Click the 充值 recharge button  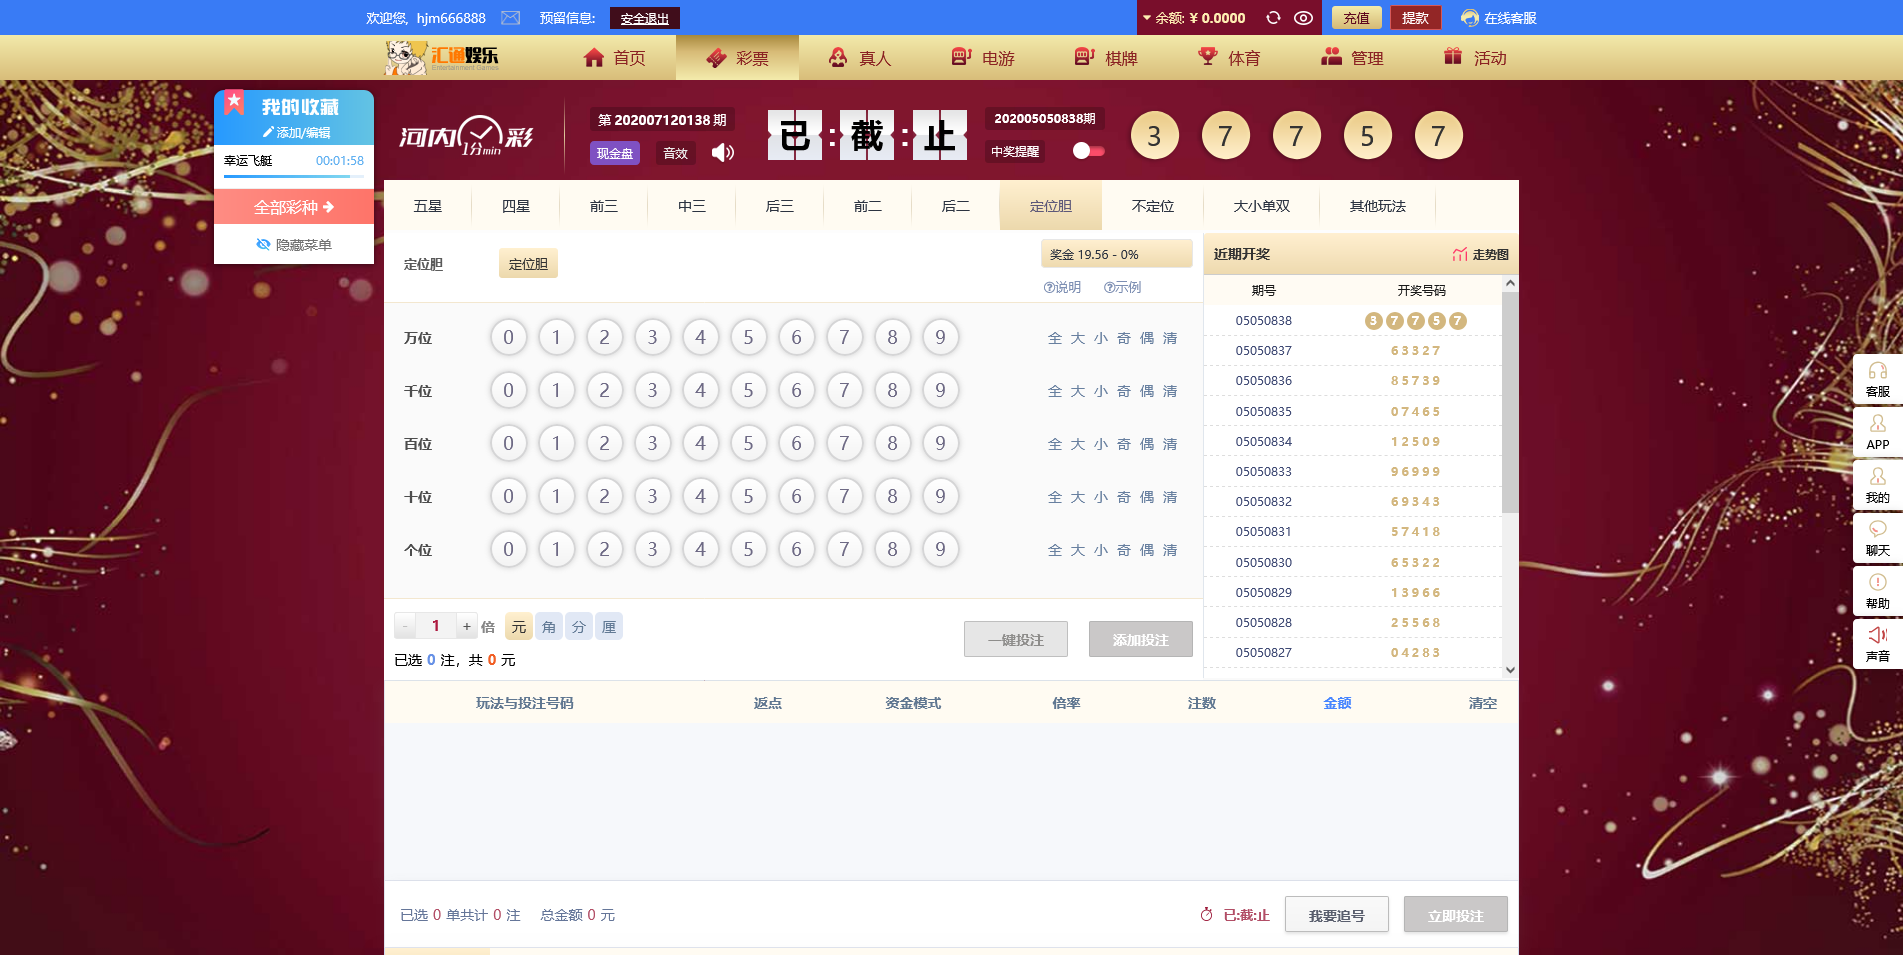tap(1356, 18)
